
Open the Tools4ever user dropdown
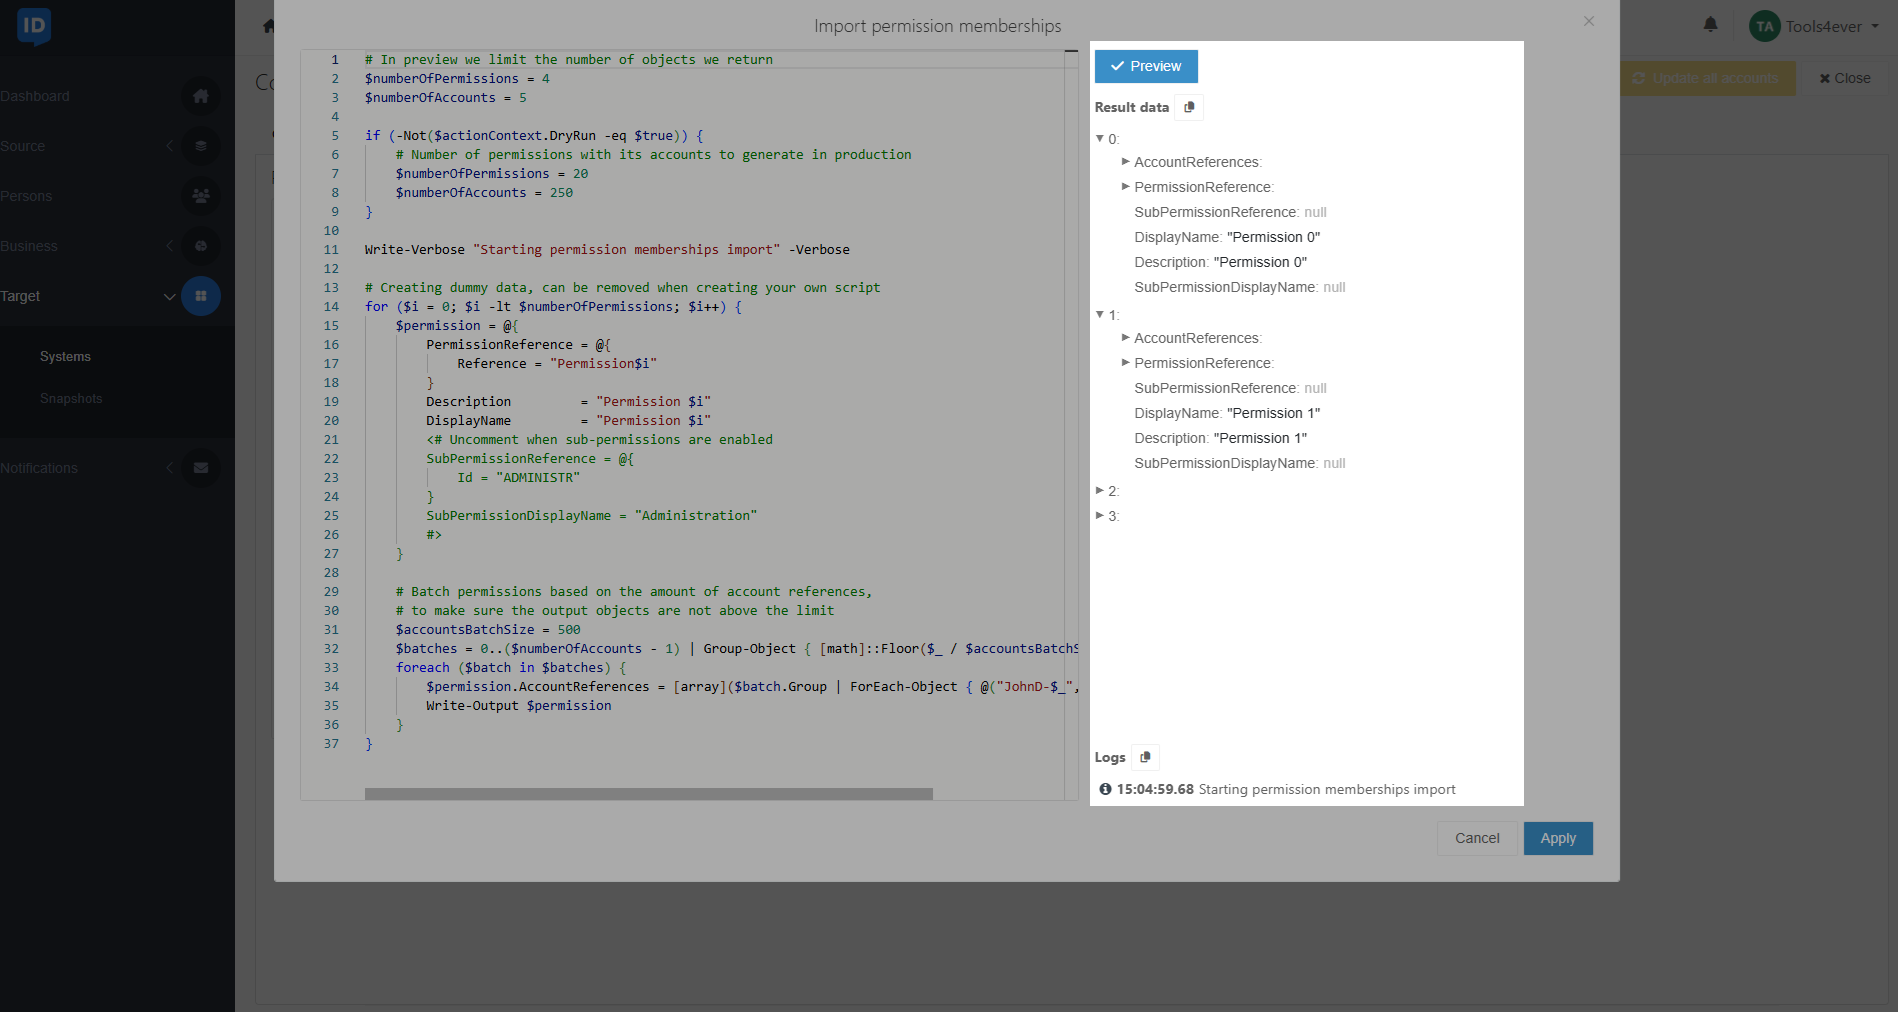point(1832,26)
